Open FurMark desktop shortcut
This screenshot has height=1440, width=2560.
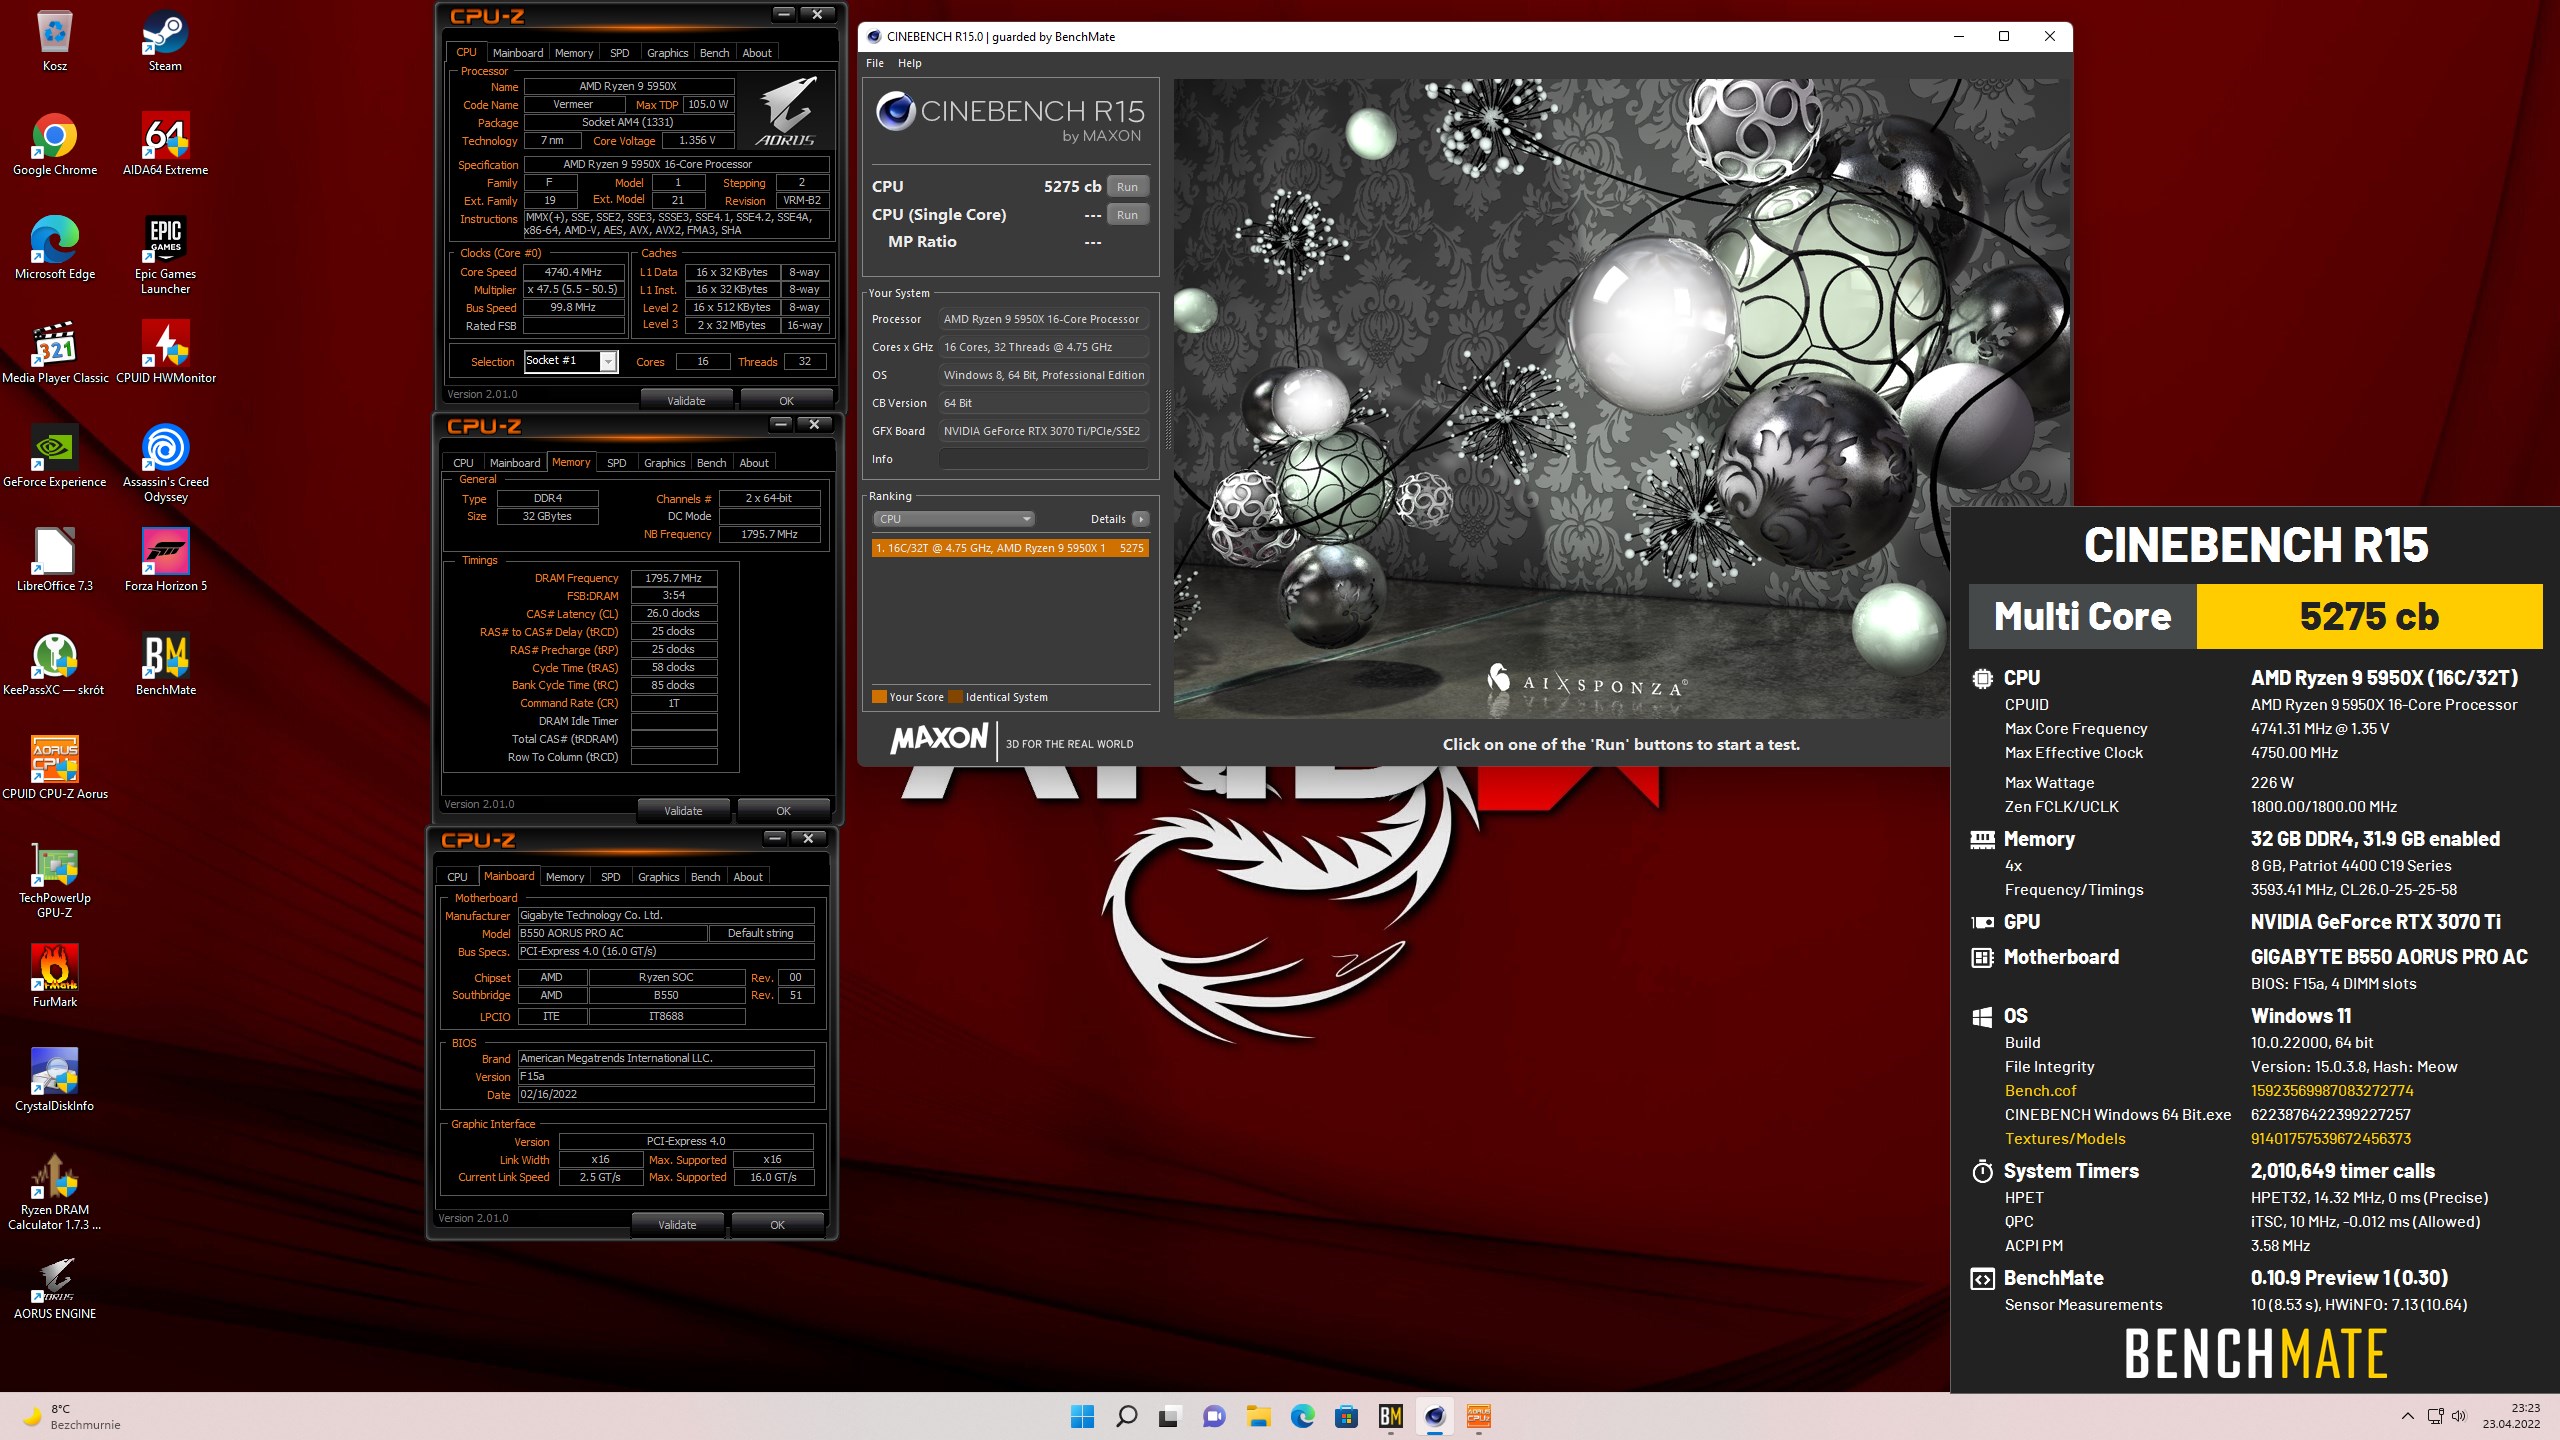point(55,976)
